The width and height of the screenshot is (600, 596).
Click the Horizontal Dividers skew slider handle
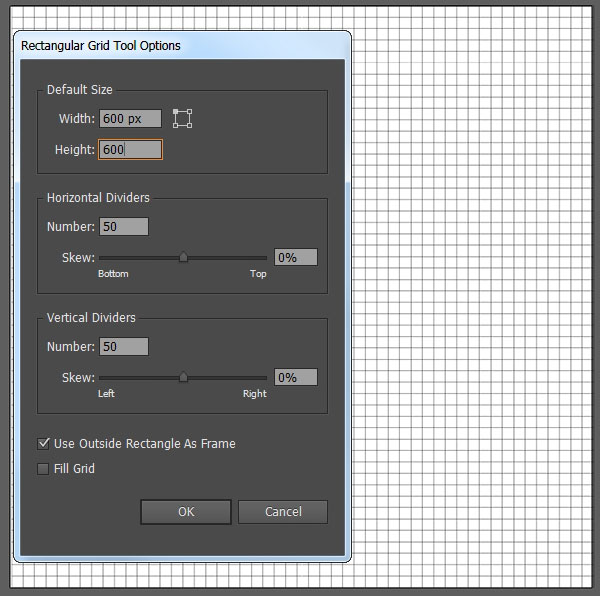[x=183, y=257]
